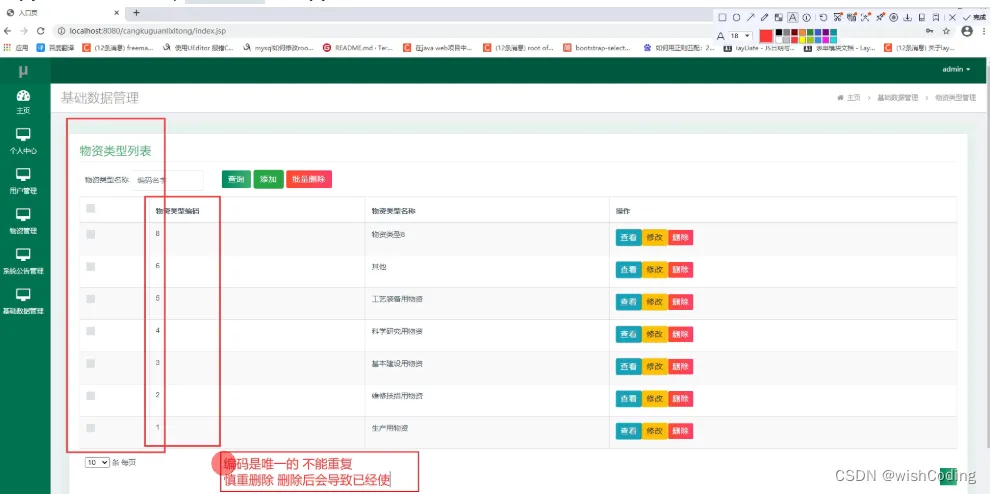The height and width of the screenshot is (494, 991).
Task: Focus the 物资类型名称 search field
Action: 168,180
